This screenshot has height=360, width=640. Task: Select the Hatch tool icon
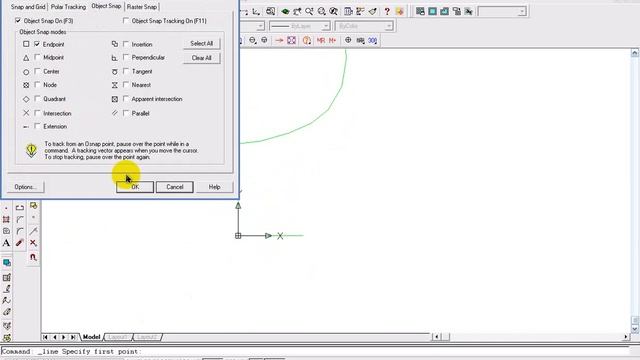tap(6, 220)
